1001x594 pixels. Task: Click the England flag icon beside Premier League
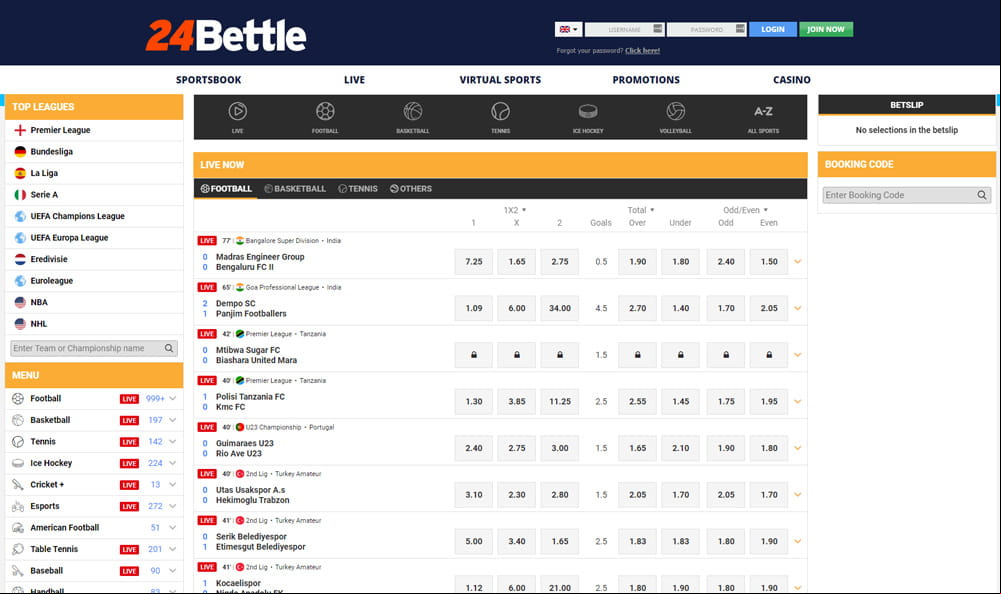(x=20, y=130)
